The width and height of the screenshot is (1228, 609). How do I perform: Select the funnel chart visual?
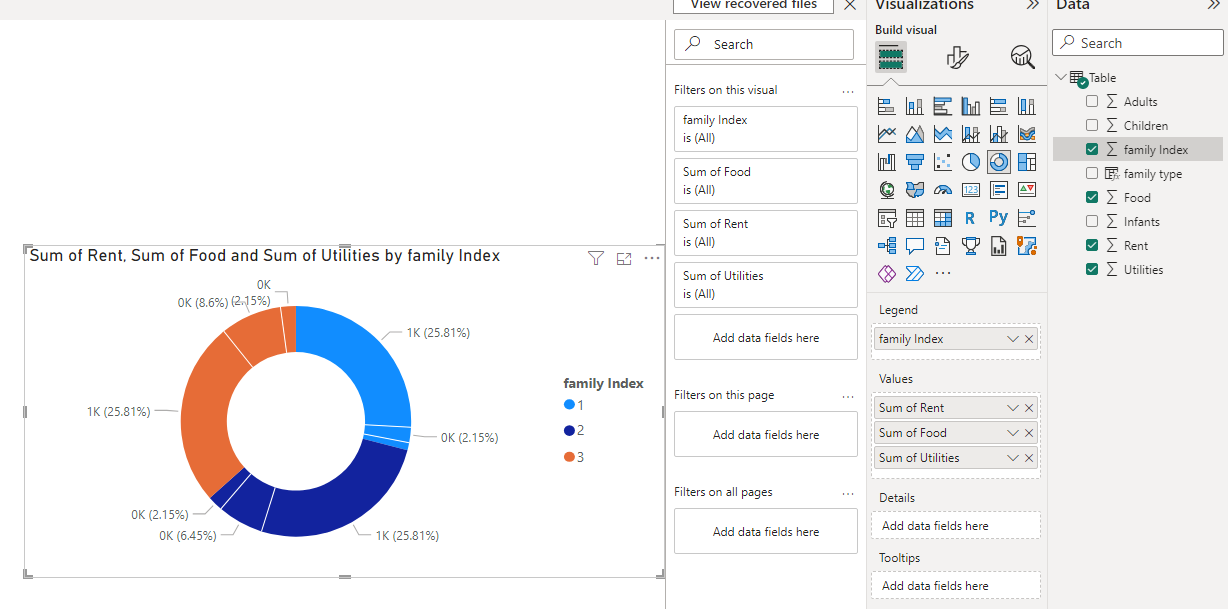click(915, 162)
